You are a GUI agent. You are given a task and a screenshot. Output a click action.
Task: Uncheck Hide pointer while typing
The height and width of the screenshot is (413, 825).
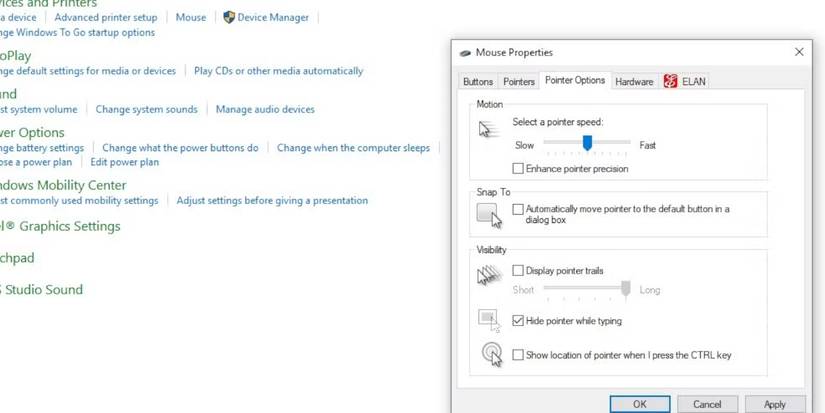[x=518, y=321]
